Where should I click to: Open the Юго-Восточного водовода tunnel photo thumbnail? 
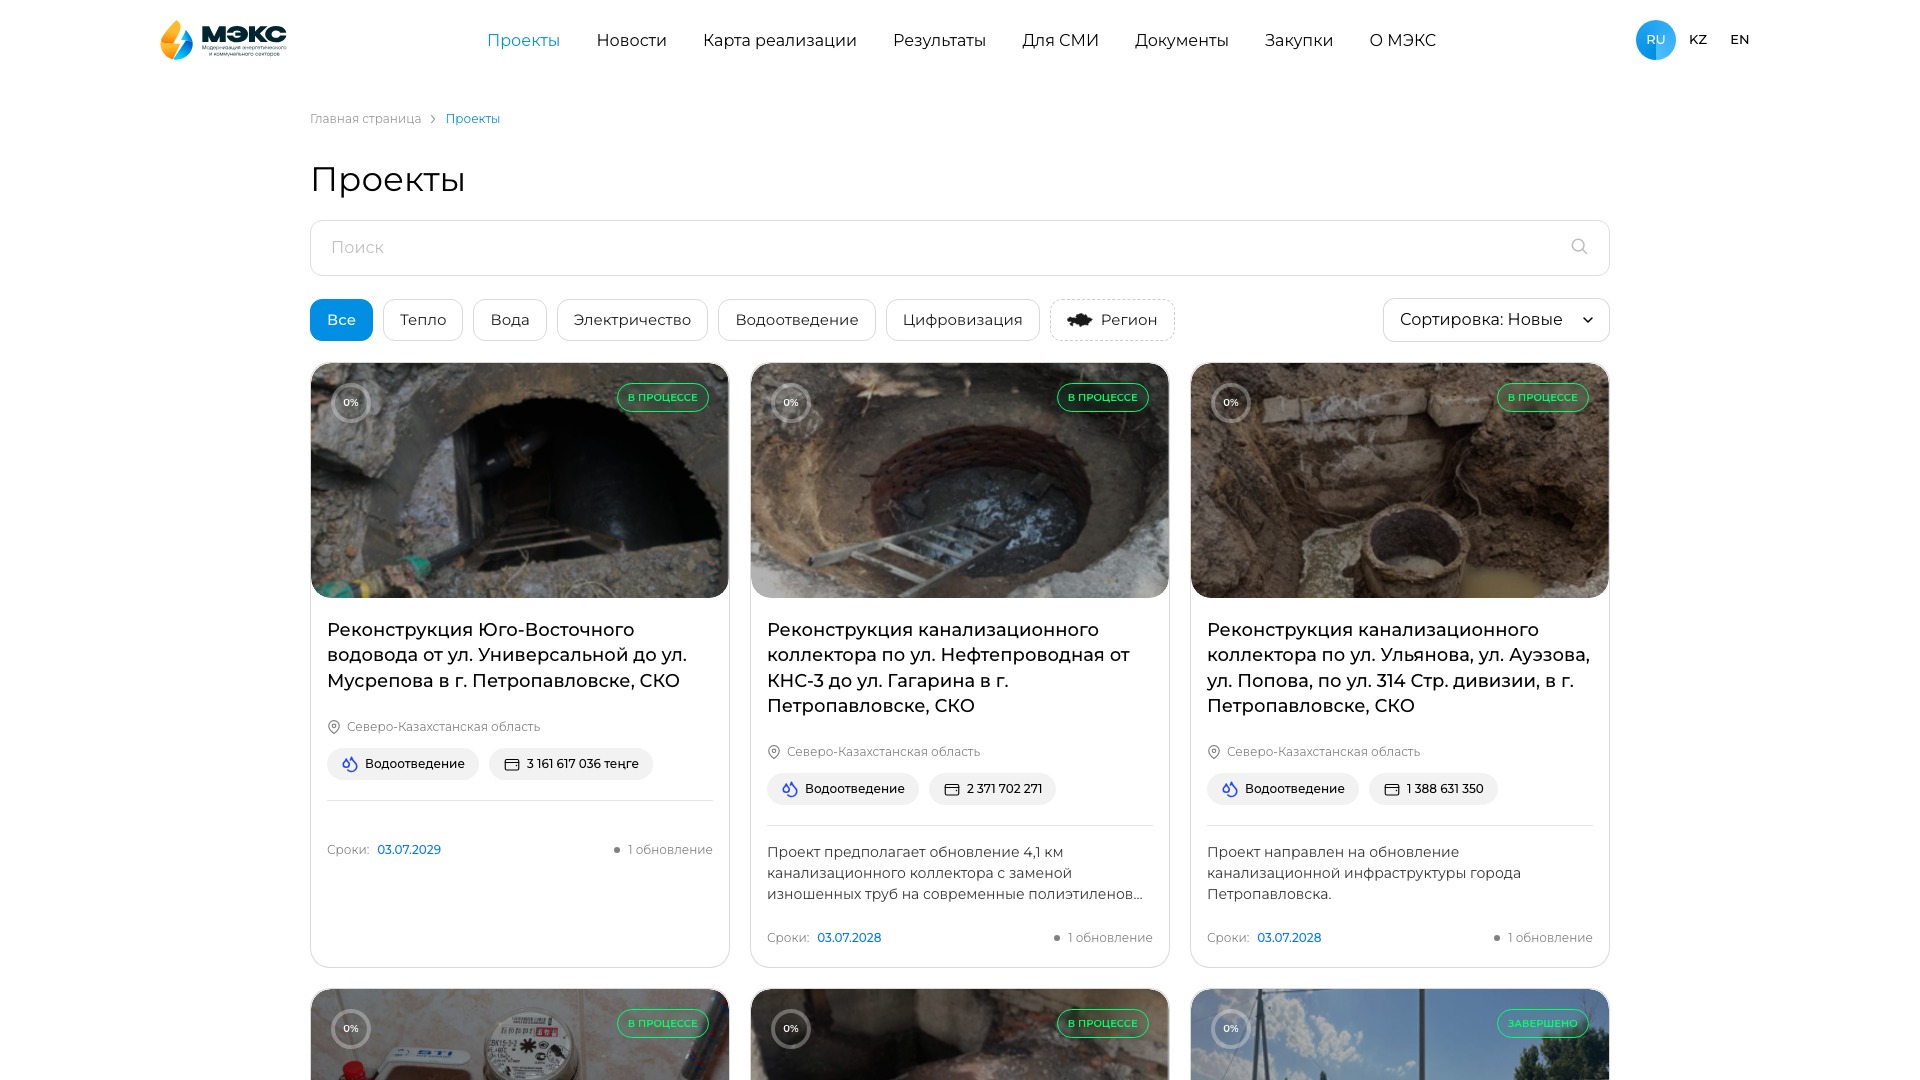520,480
